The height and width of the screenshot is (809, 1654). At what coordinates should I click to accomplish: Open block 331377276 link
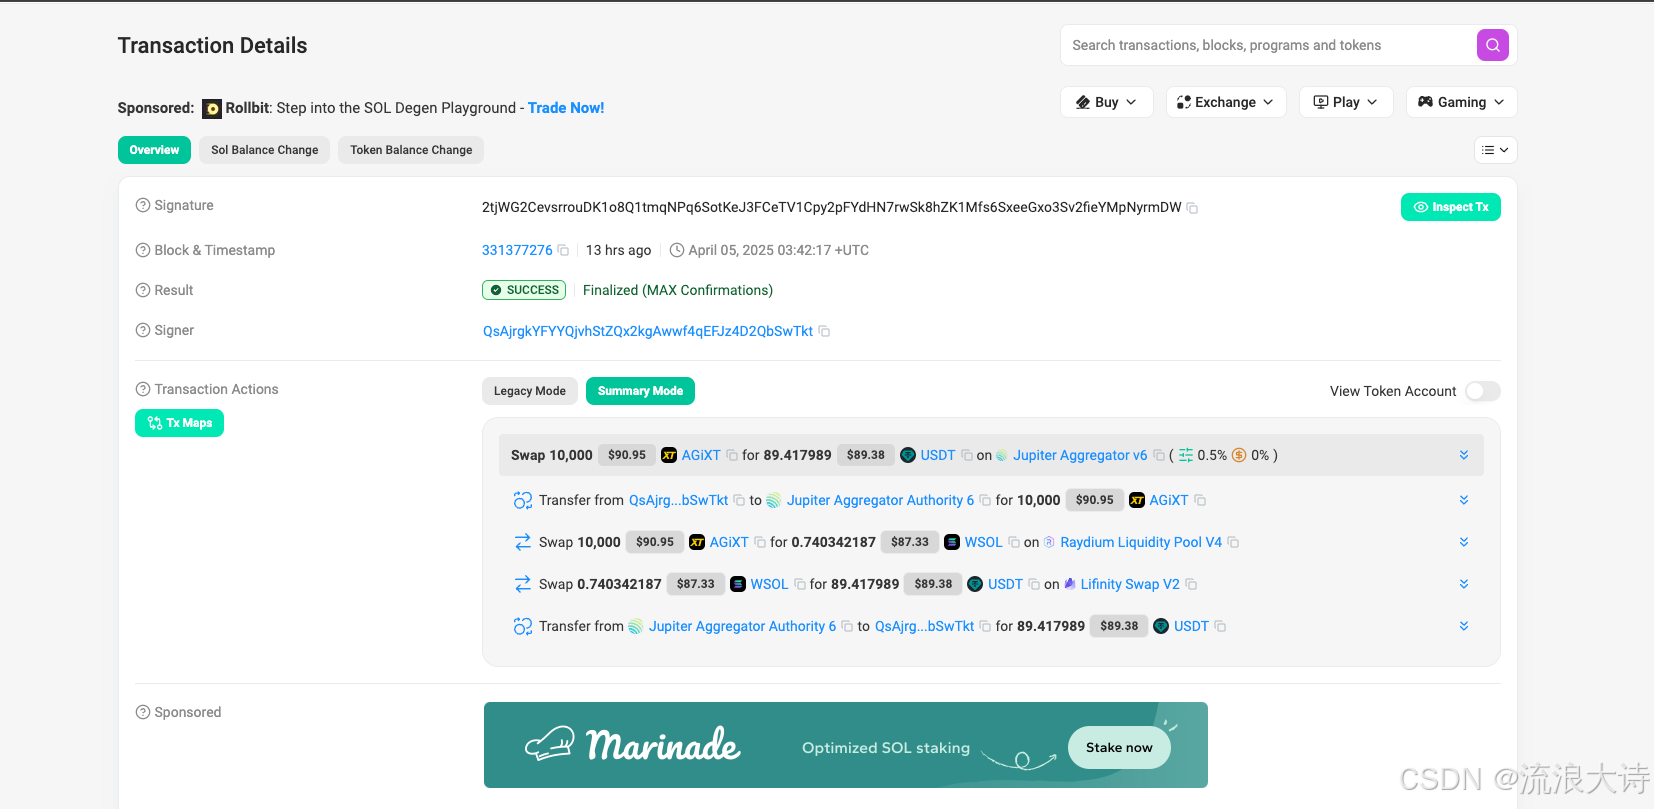pos(517,250)
